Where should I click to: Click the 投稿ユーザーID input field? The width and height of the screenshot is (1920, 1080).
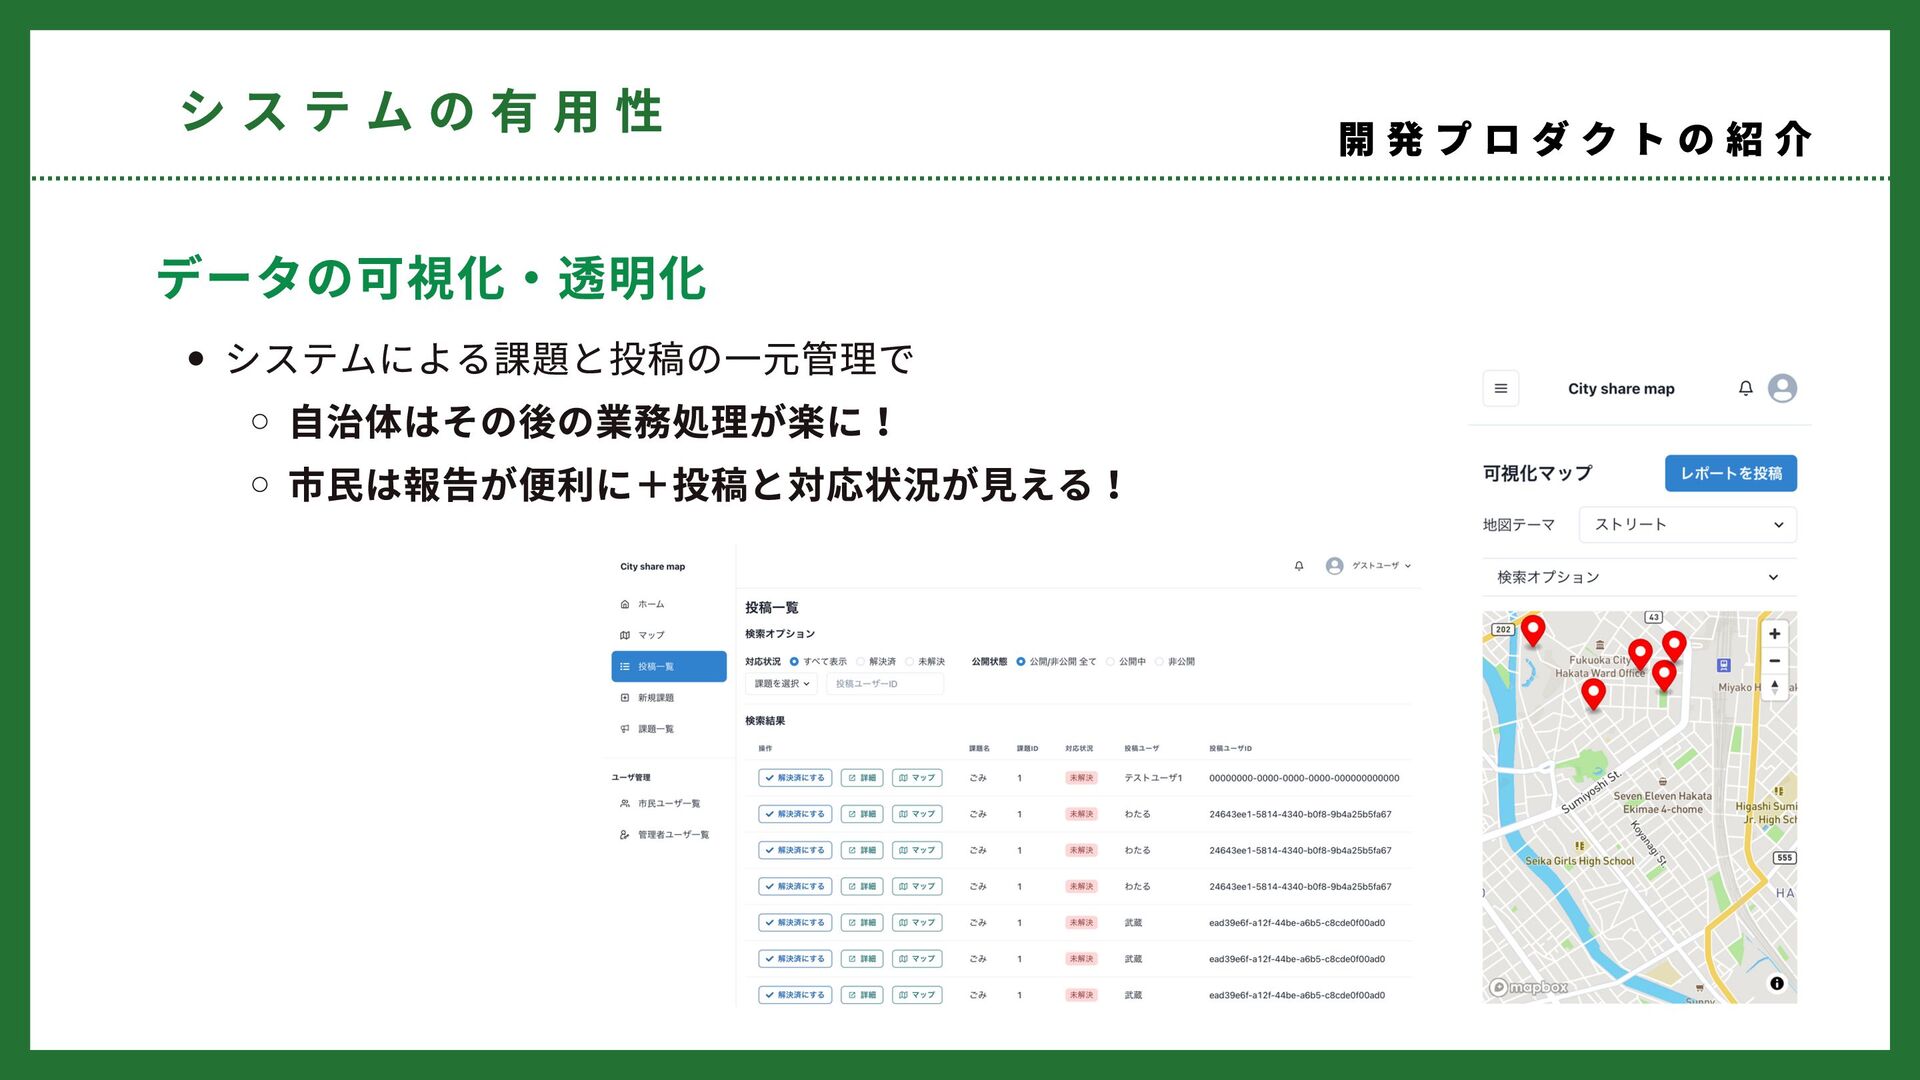pos(884,684)
